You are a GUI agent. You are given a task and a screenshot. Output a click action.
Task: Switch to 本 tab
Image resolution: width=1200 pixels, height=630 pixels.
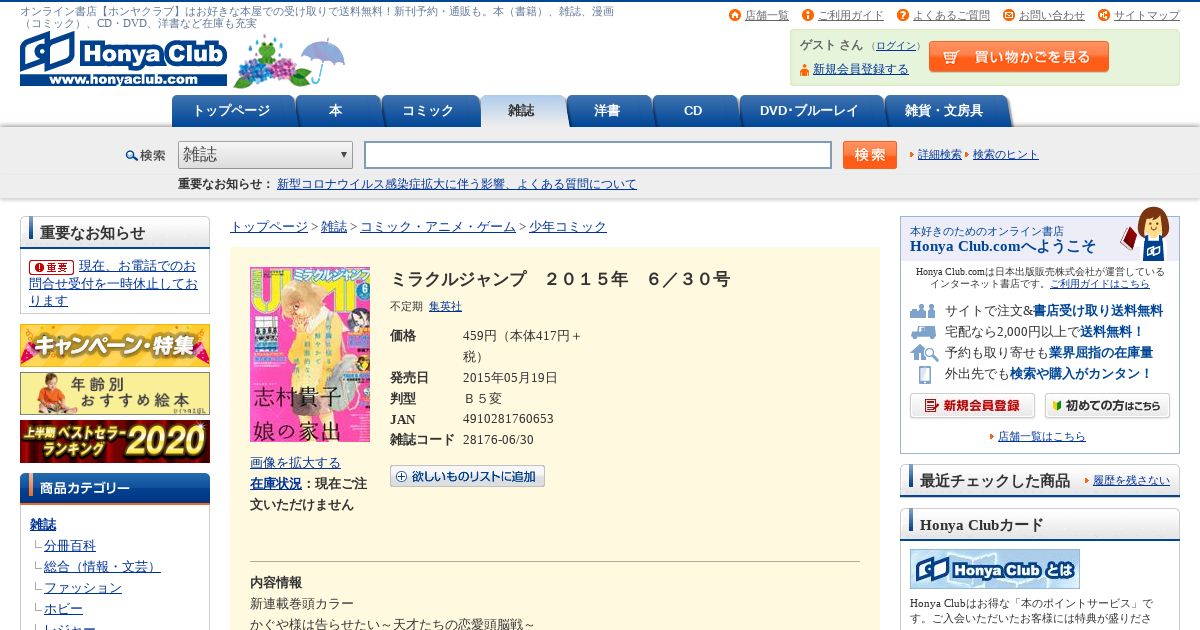(336, 111)
